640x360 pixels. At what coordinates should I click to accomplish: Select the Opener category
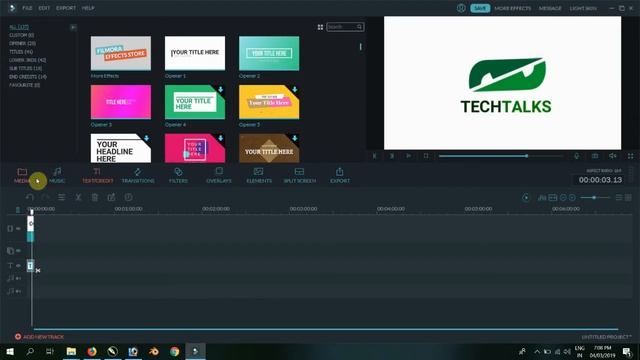22,43
